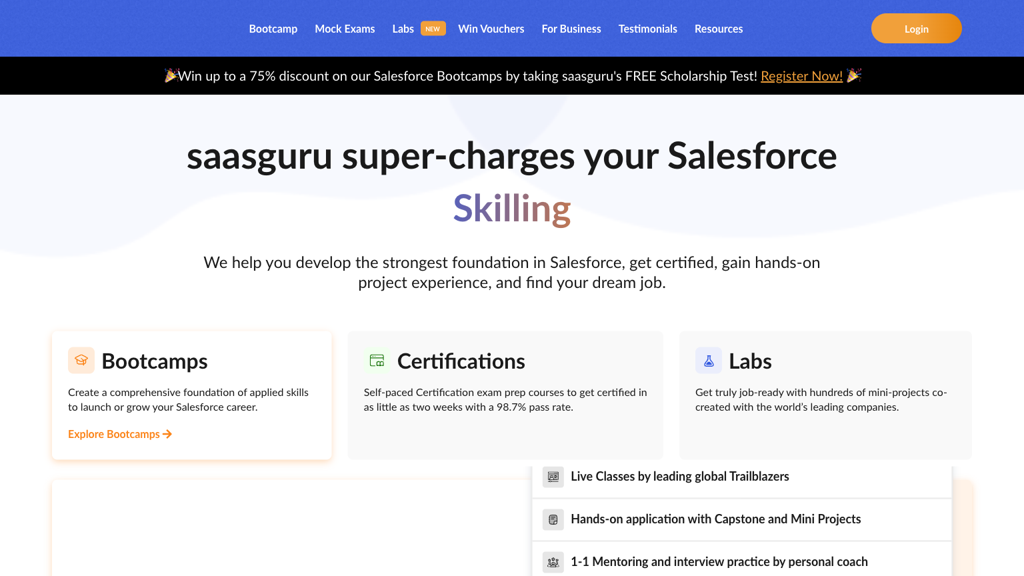Click the party popper emoji in the banner
The image size is (1024, 576).
[x=170, y=75]
